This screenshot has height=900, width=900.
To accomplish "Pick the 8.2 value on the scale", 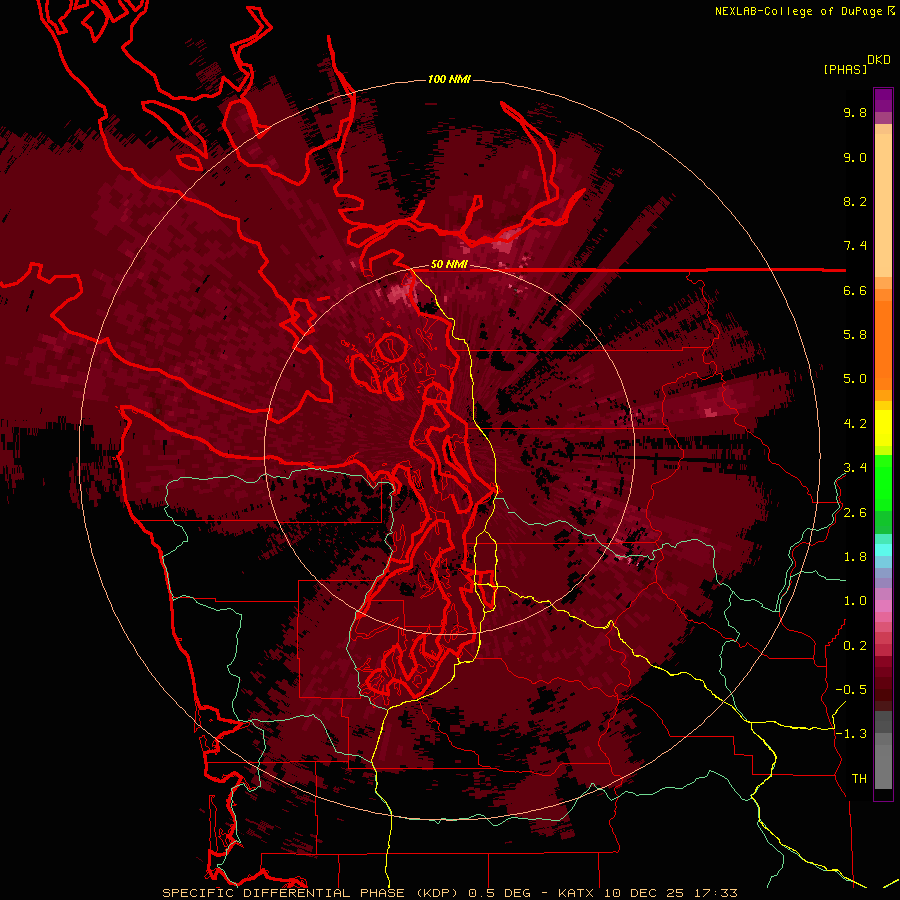I will (x=855, y=201).
